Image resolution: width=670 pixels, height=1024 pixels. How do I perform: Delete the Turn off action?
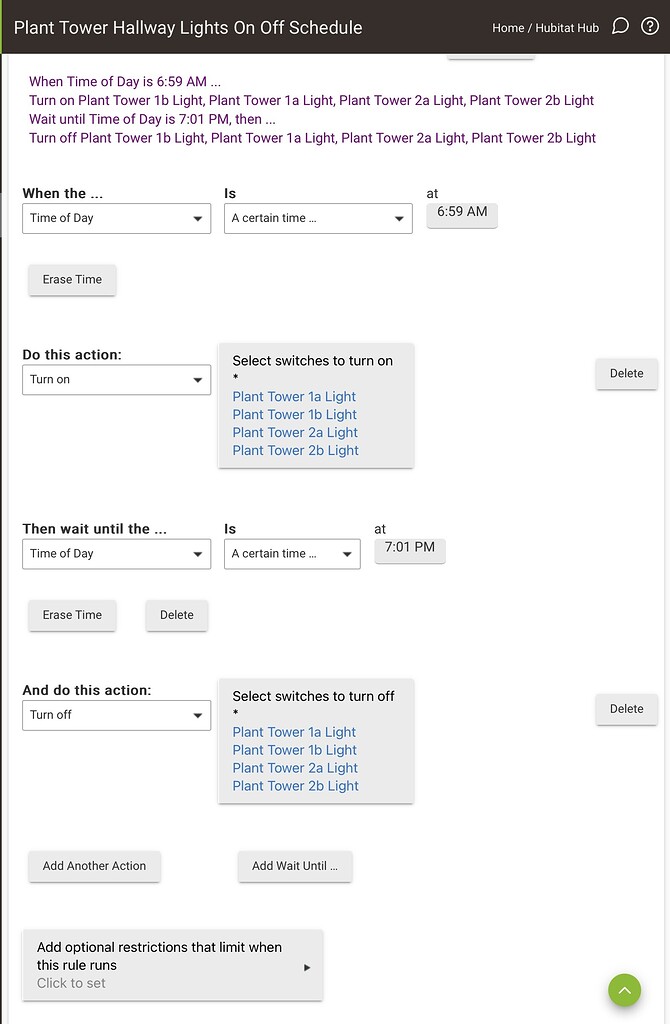[x=627, y=709]
